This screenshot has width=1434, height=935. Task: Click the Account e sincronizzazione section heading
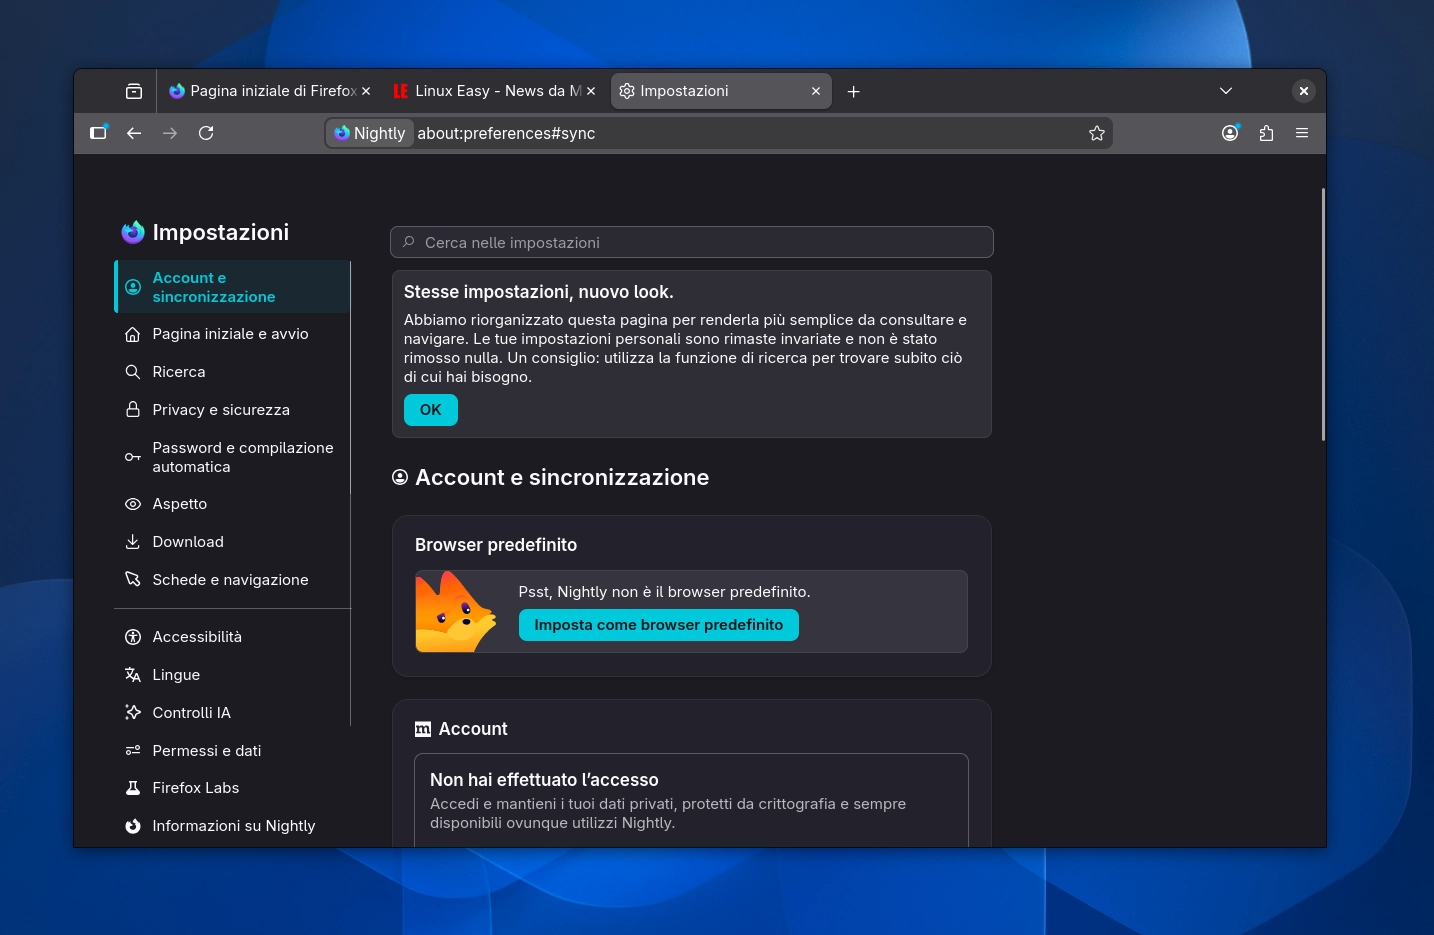click(562, 478)
